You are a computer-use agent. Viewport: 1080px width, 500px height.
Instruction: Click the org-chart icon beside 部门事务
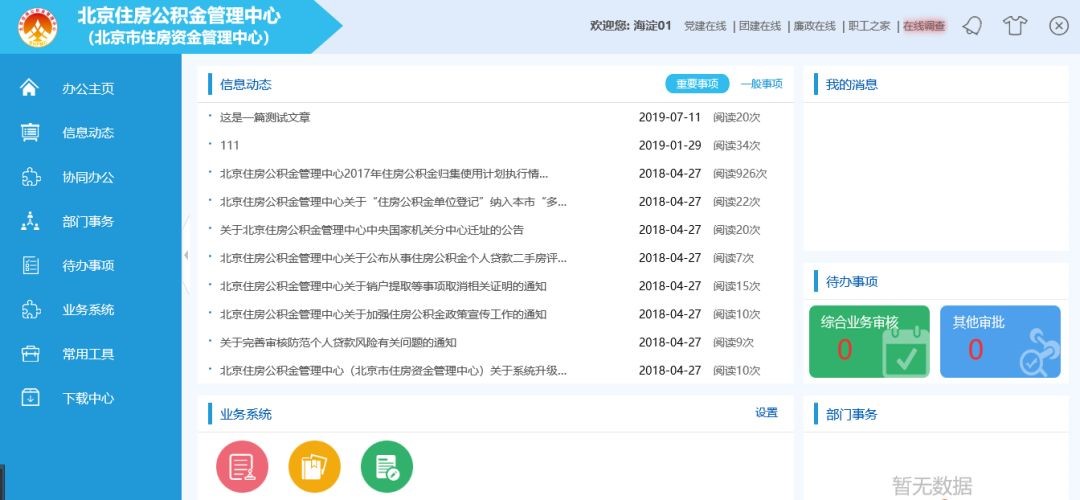coord(30,221)
